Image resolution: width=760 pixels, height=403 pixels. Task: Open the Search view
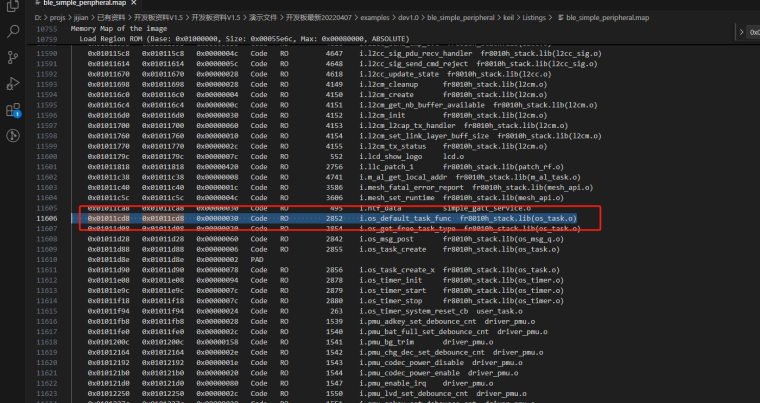pos(13,32)
